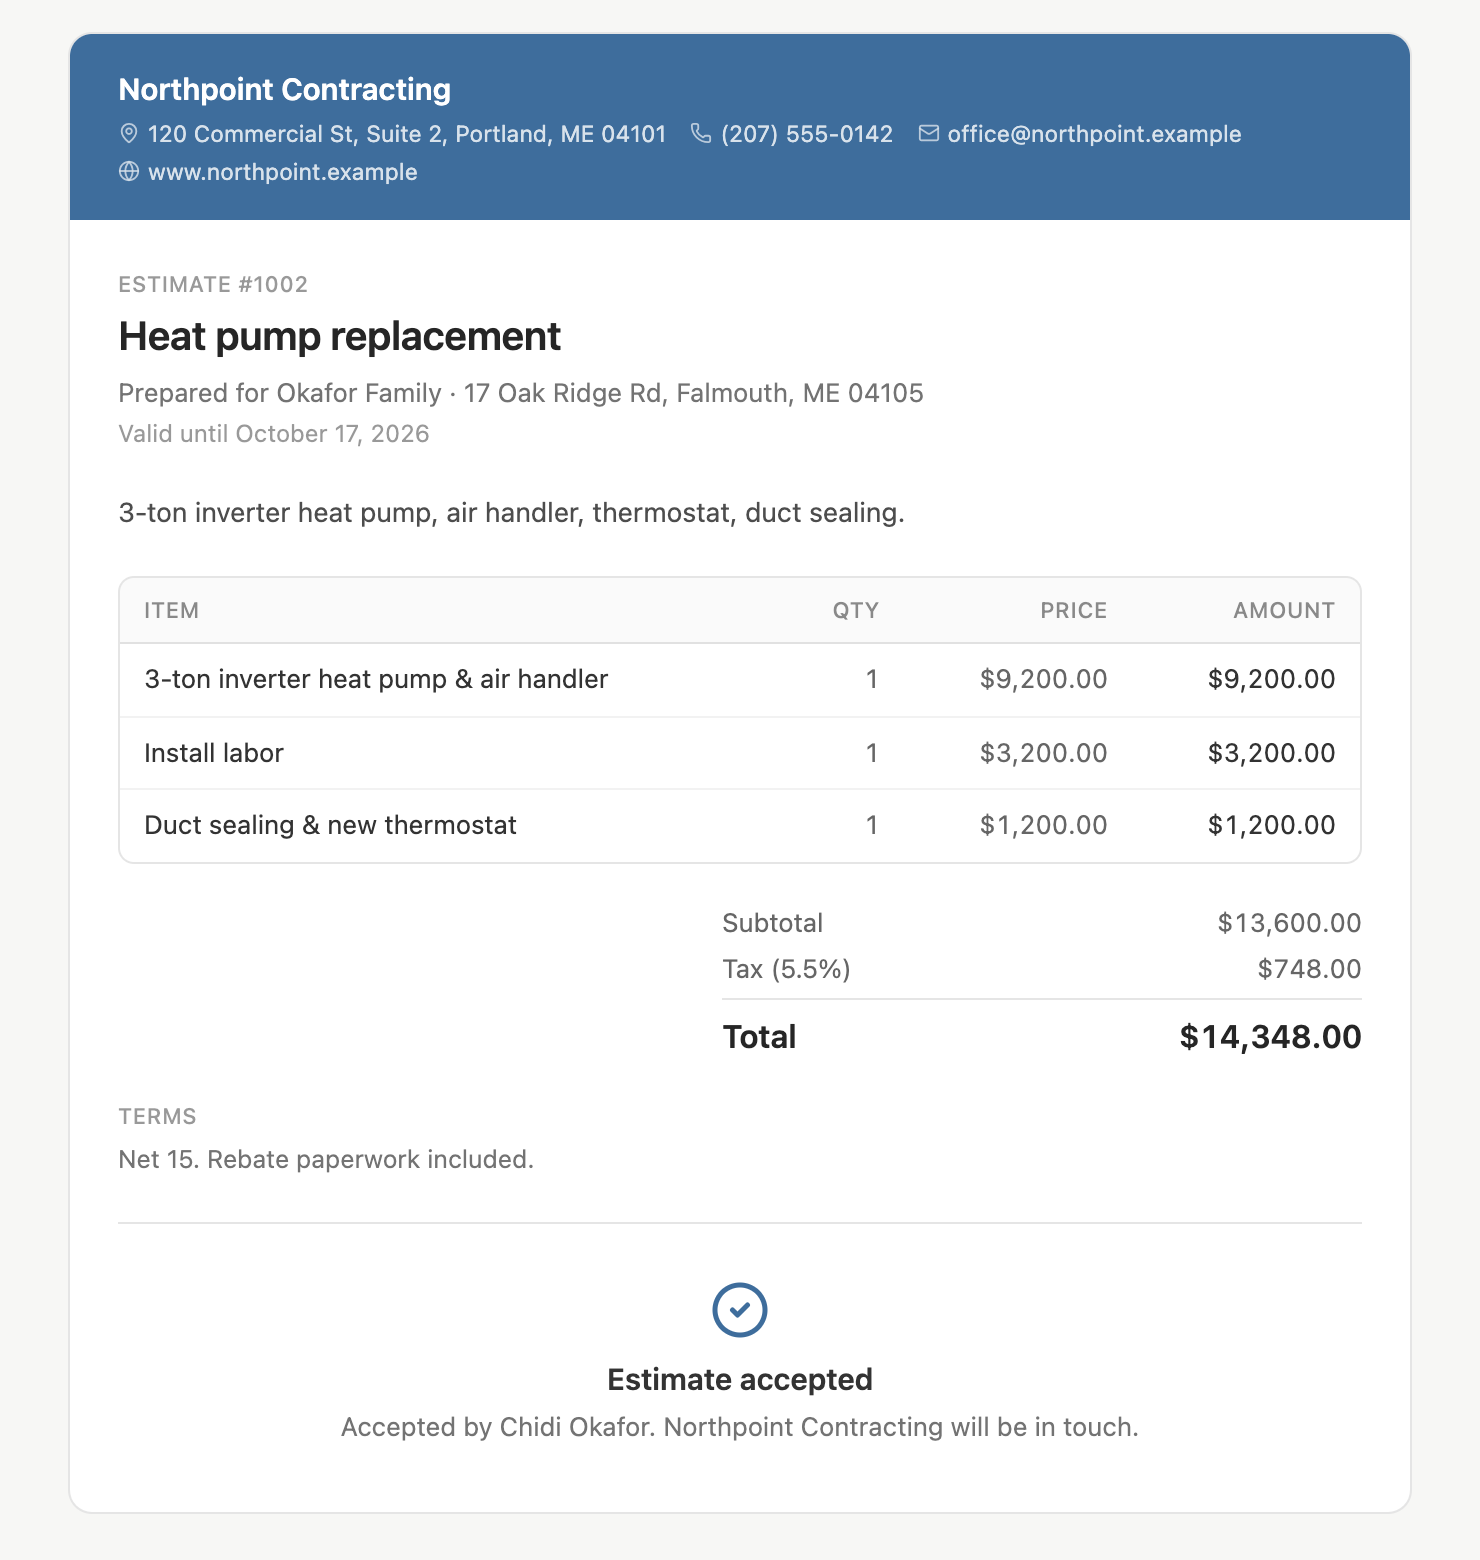Click the ESTIMATE #1002 label
Viewport: 1480px width, 1560px height.
tap(213, 284)
